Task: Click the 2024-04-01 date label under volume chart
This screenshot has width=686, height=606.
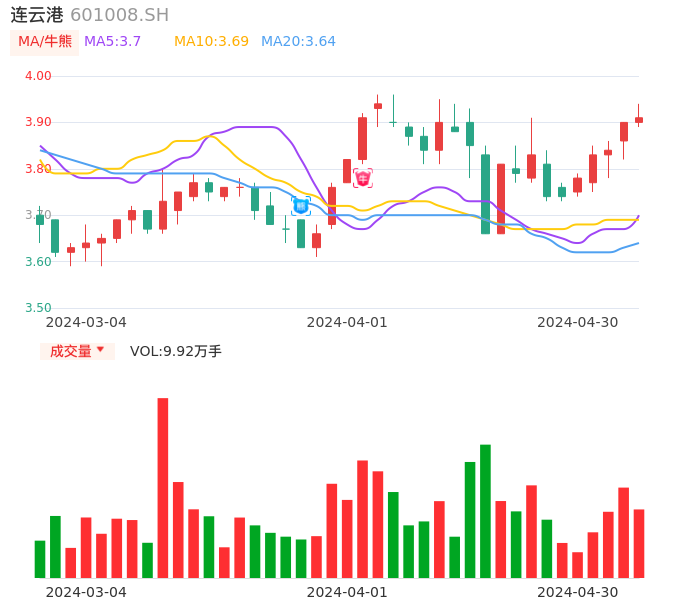Action: tap(346, 591)
